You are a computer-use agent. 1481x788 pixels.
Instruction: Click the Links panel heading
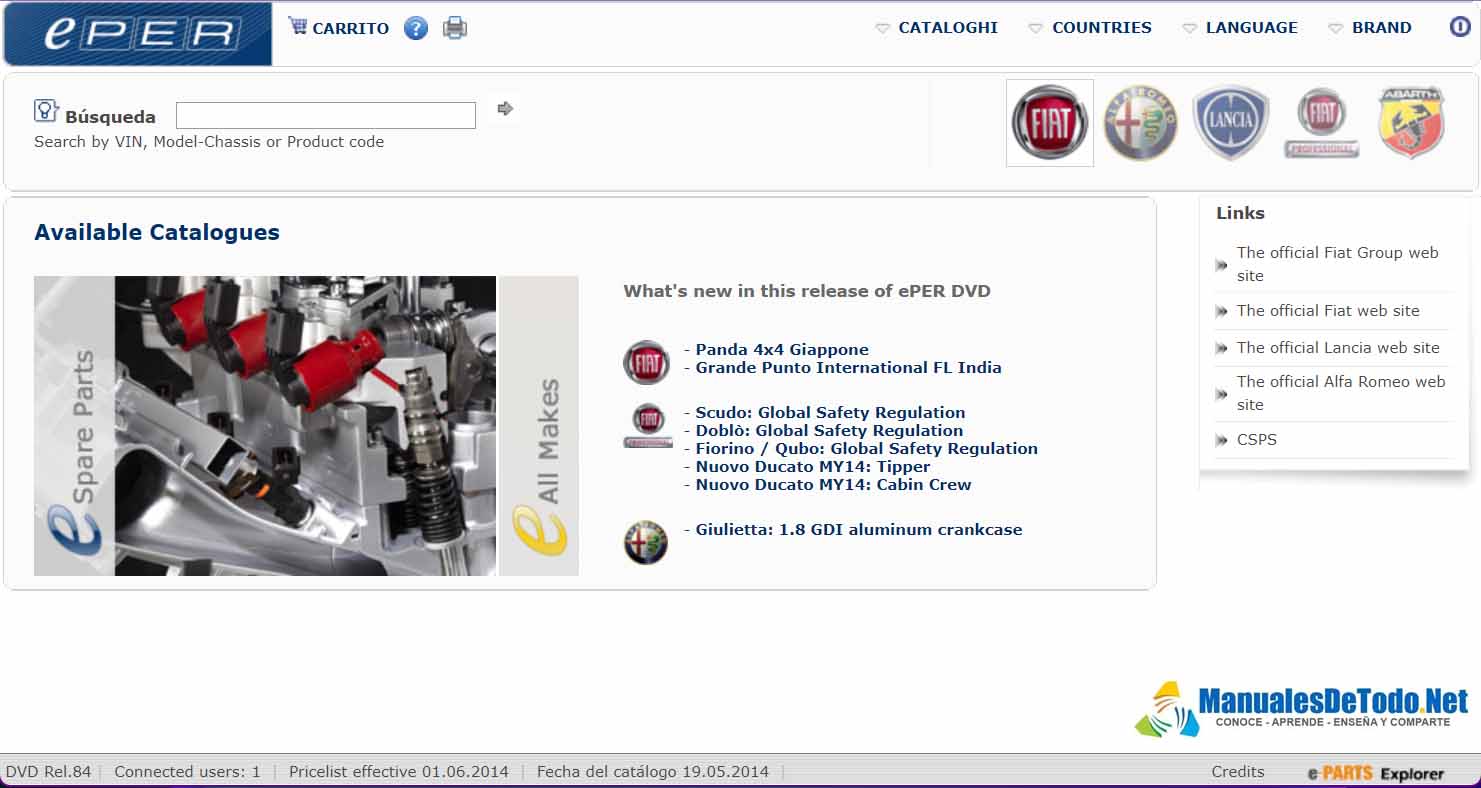(x=1240, y=213)
